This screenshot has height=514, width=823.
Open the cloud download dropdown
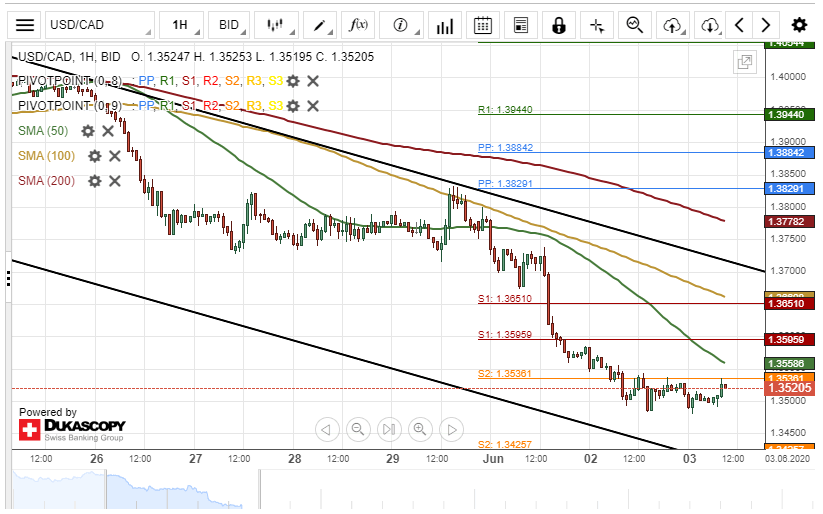[710, 25]
